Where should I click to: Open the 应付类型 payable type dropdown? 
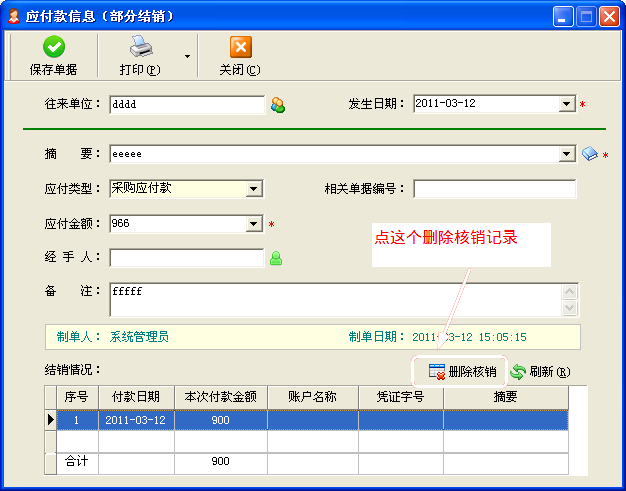(x=254, y=188)
